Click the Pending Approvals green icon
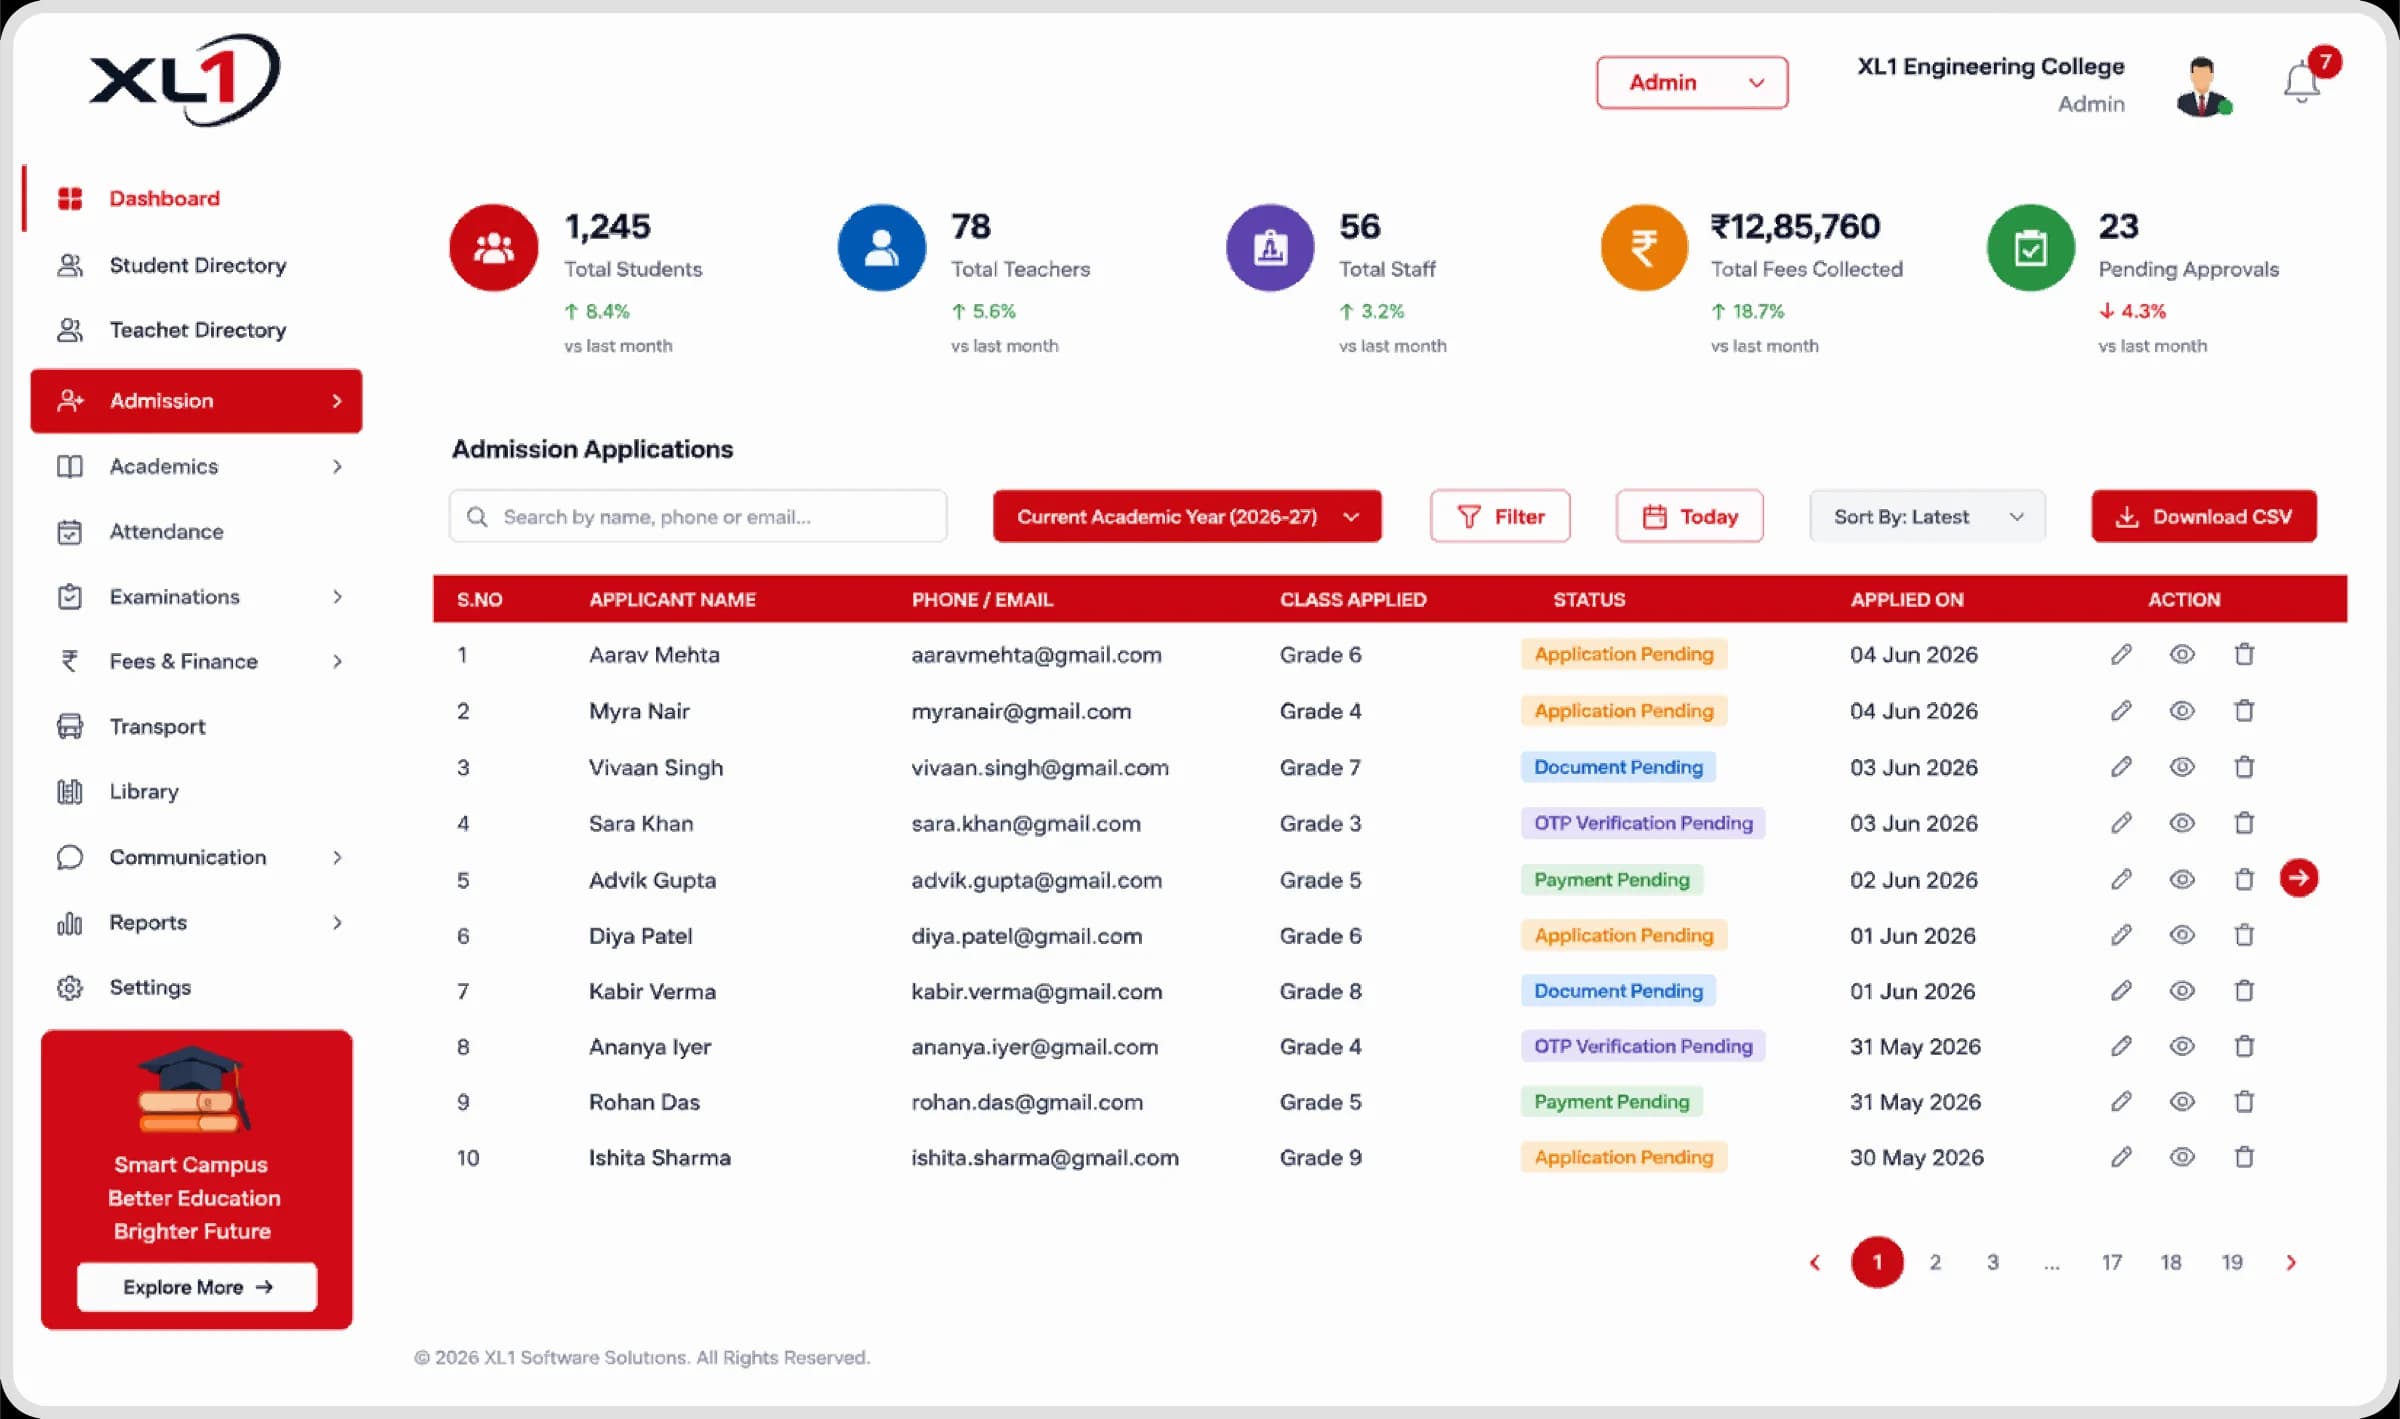Screen dimensions: 2400x1419 coord(2030,248)
